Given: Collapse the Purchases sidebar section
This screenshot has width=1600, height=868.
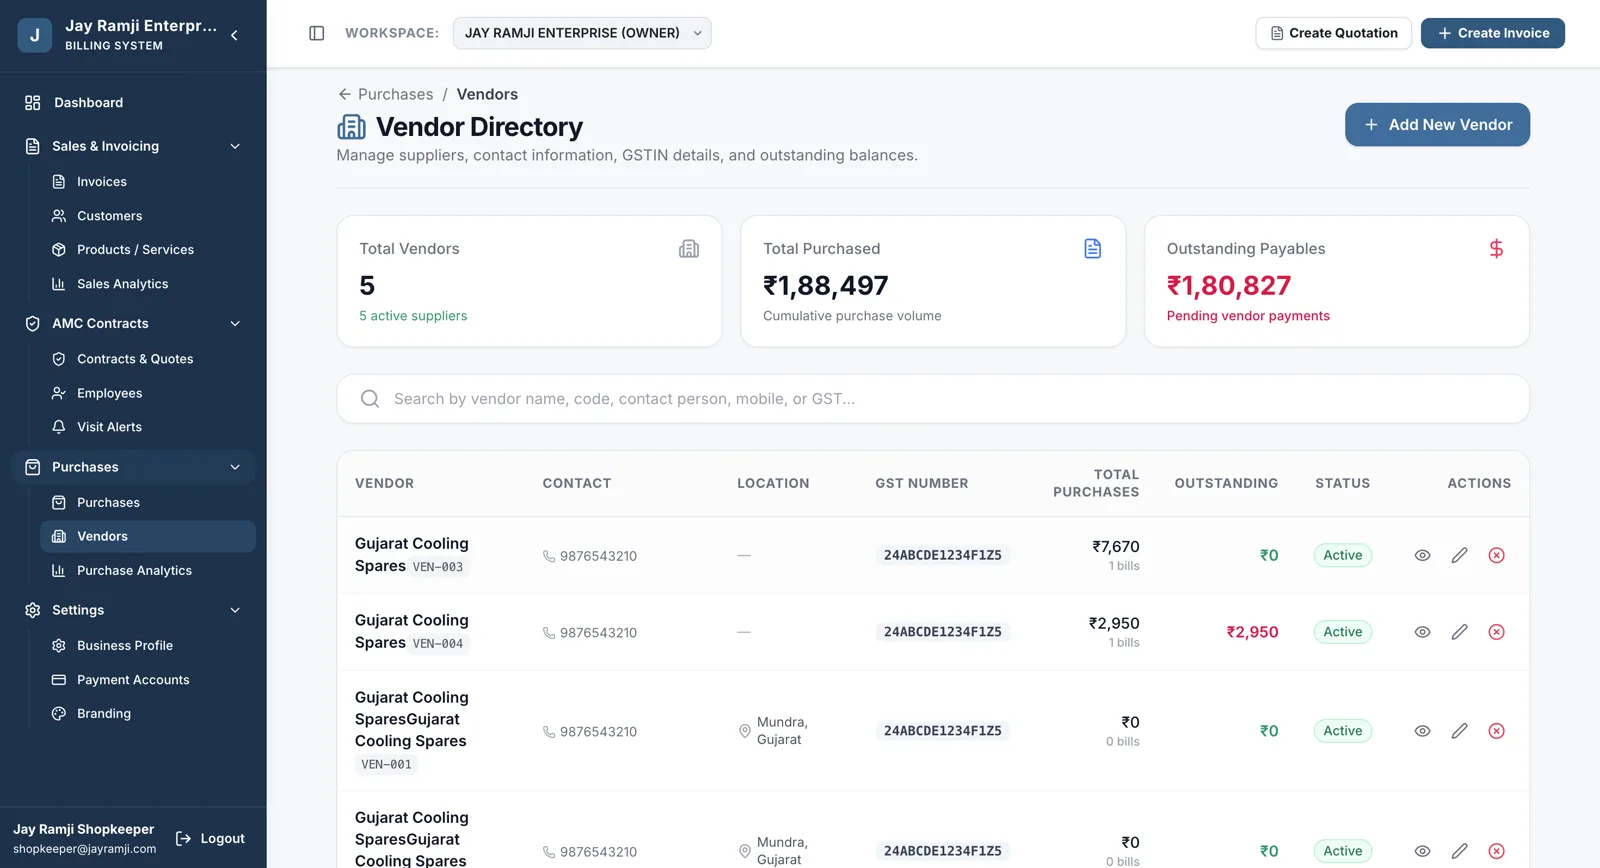Looking at the screenshot, I should point(235,467).
